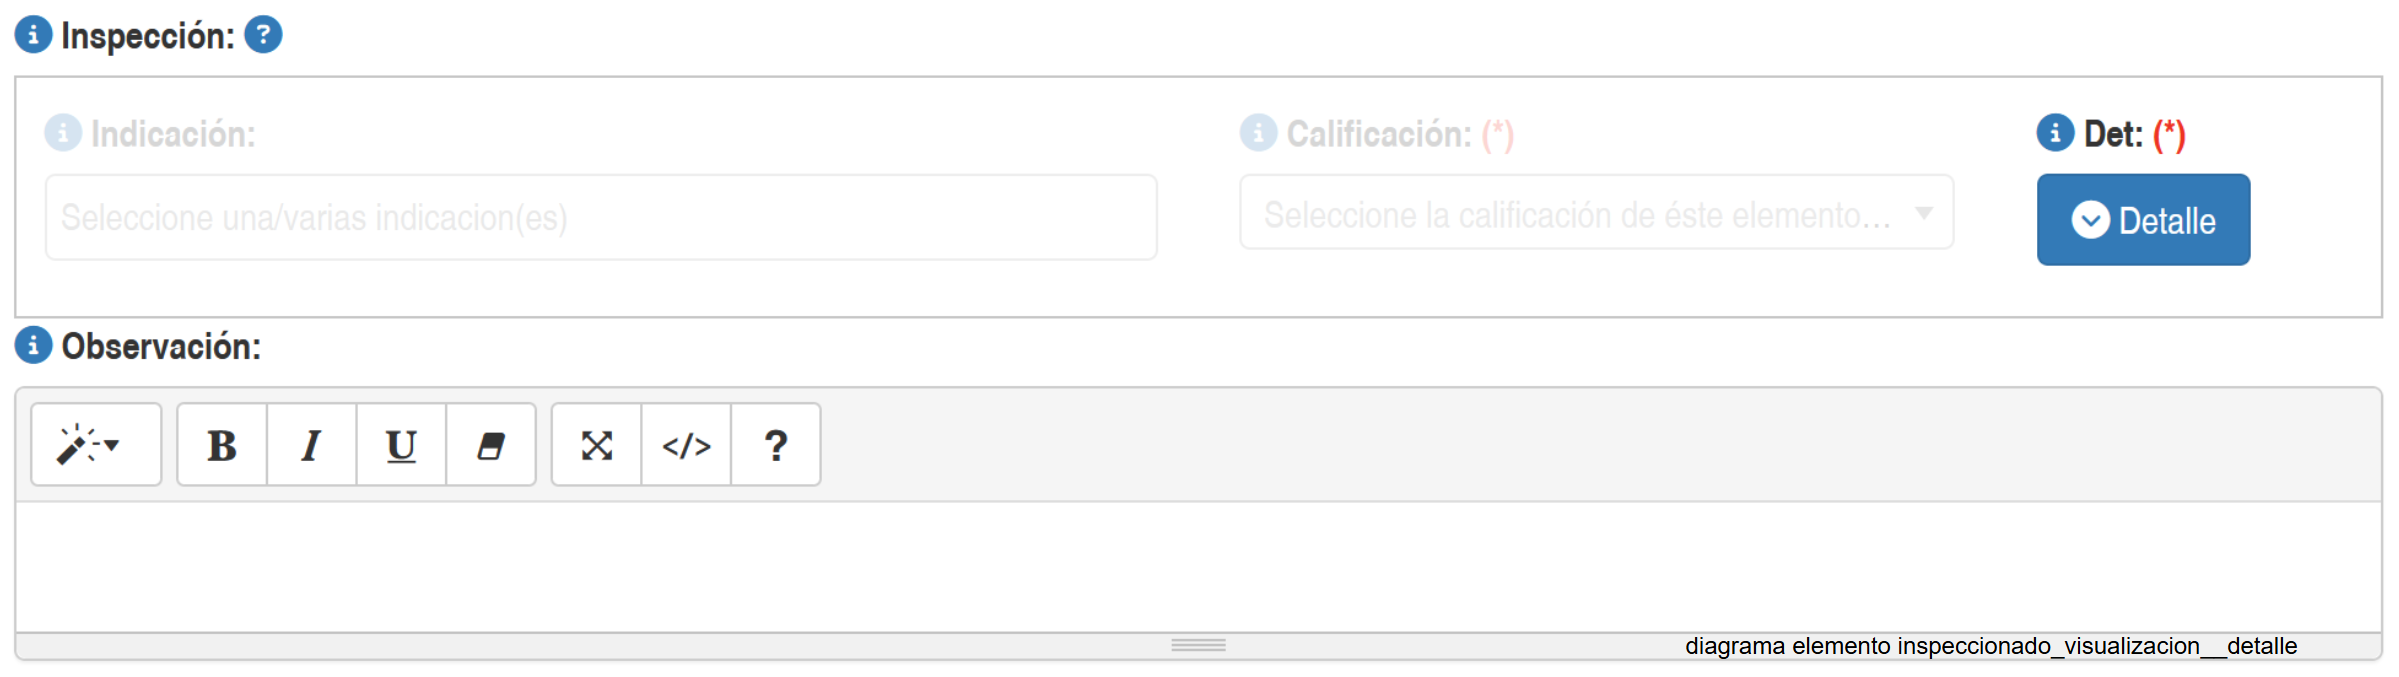Open the editor help question mark button

(776, 445)
